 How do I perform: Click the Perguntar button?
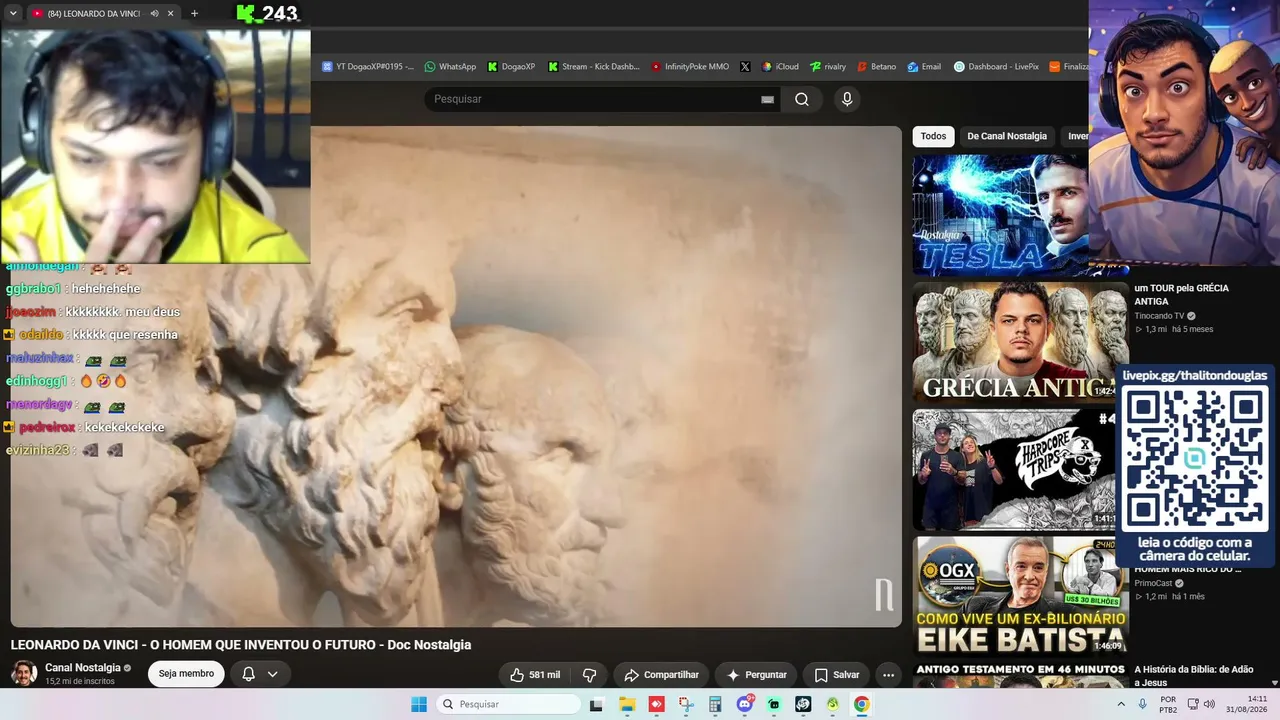(x=757, y=675)
